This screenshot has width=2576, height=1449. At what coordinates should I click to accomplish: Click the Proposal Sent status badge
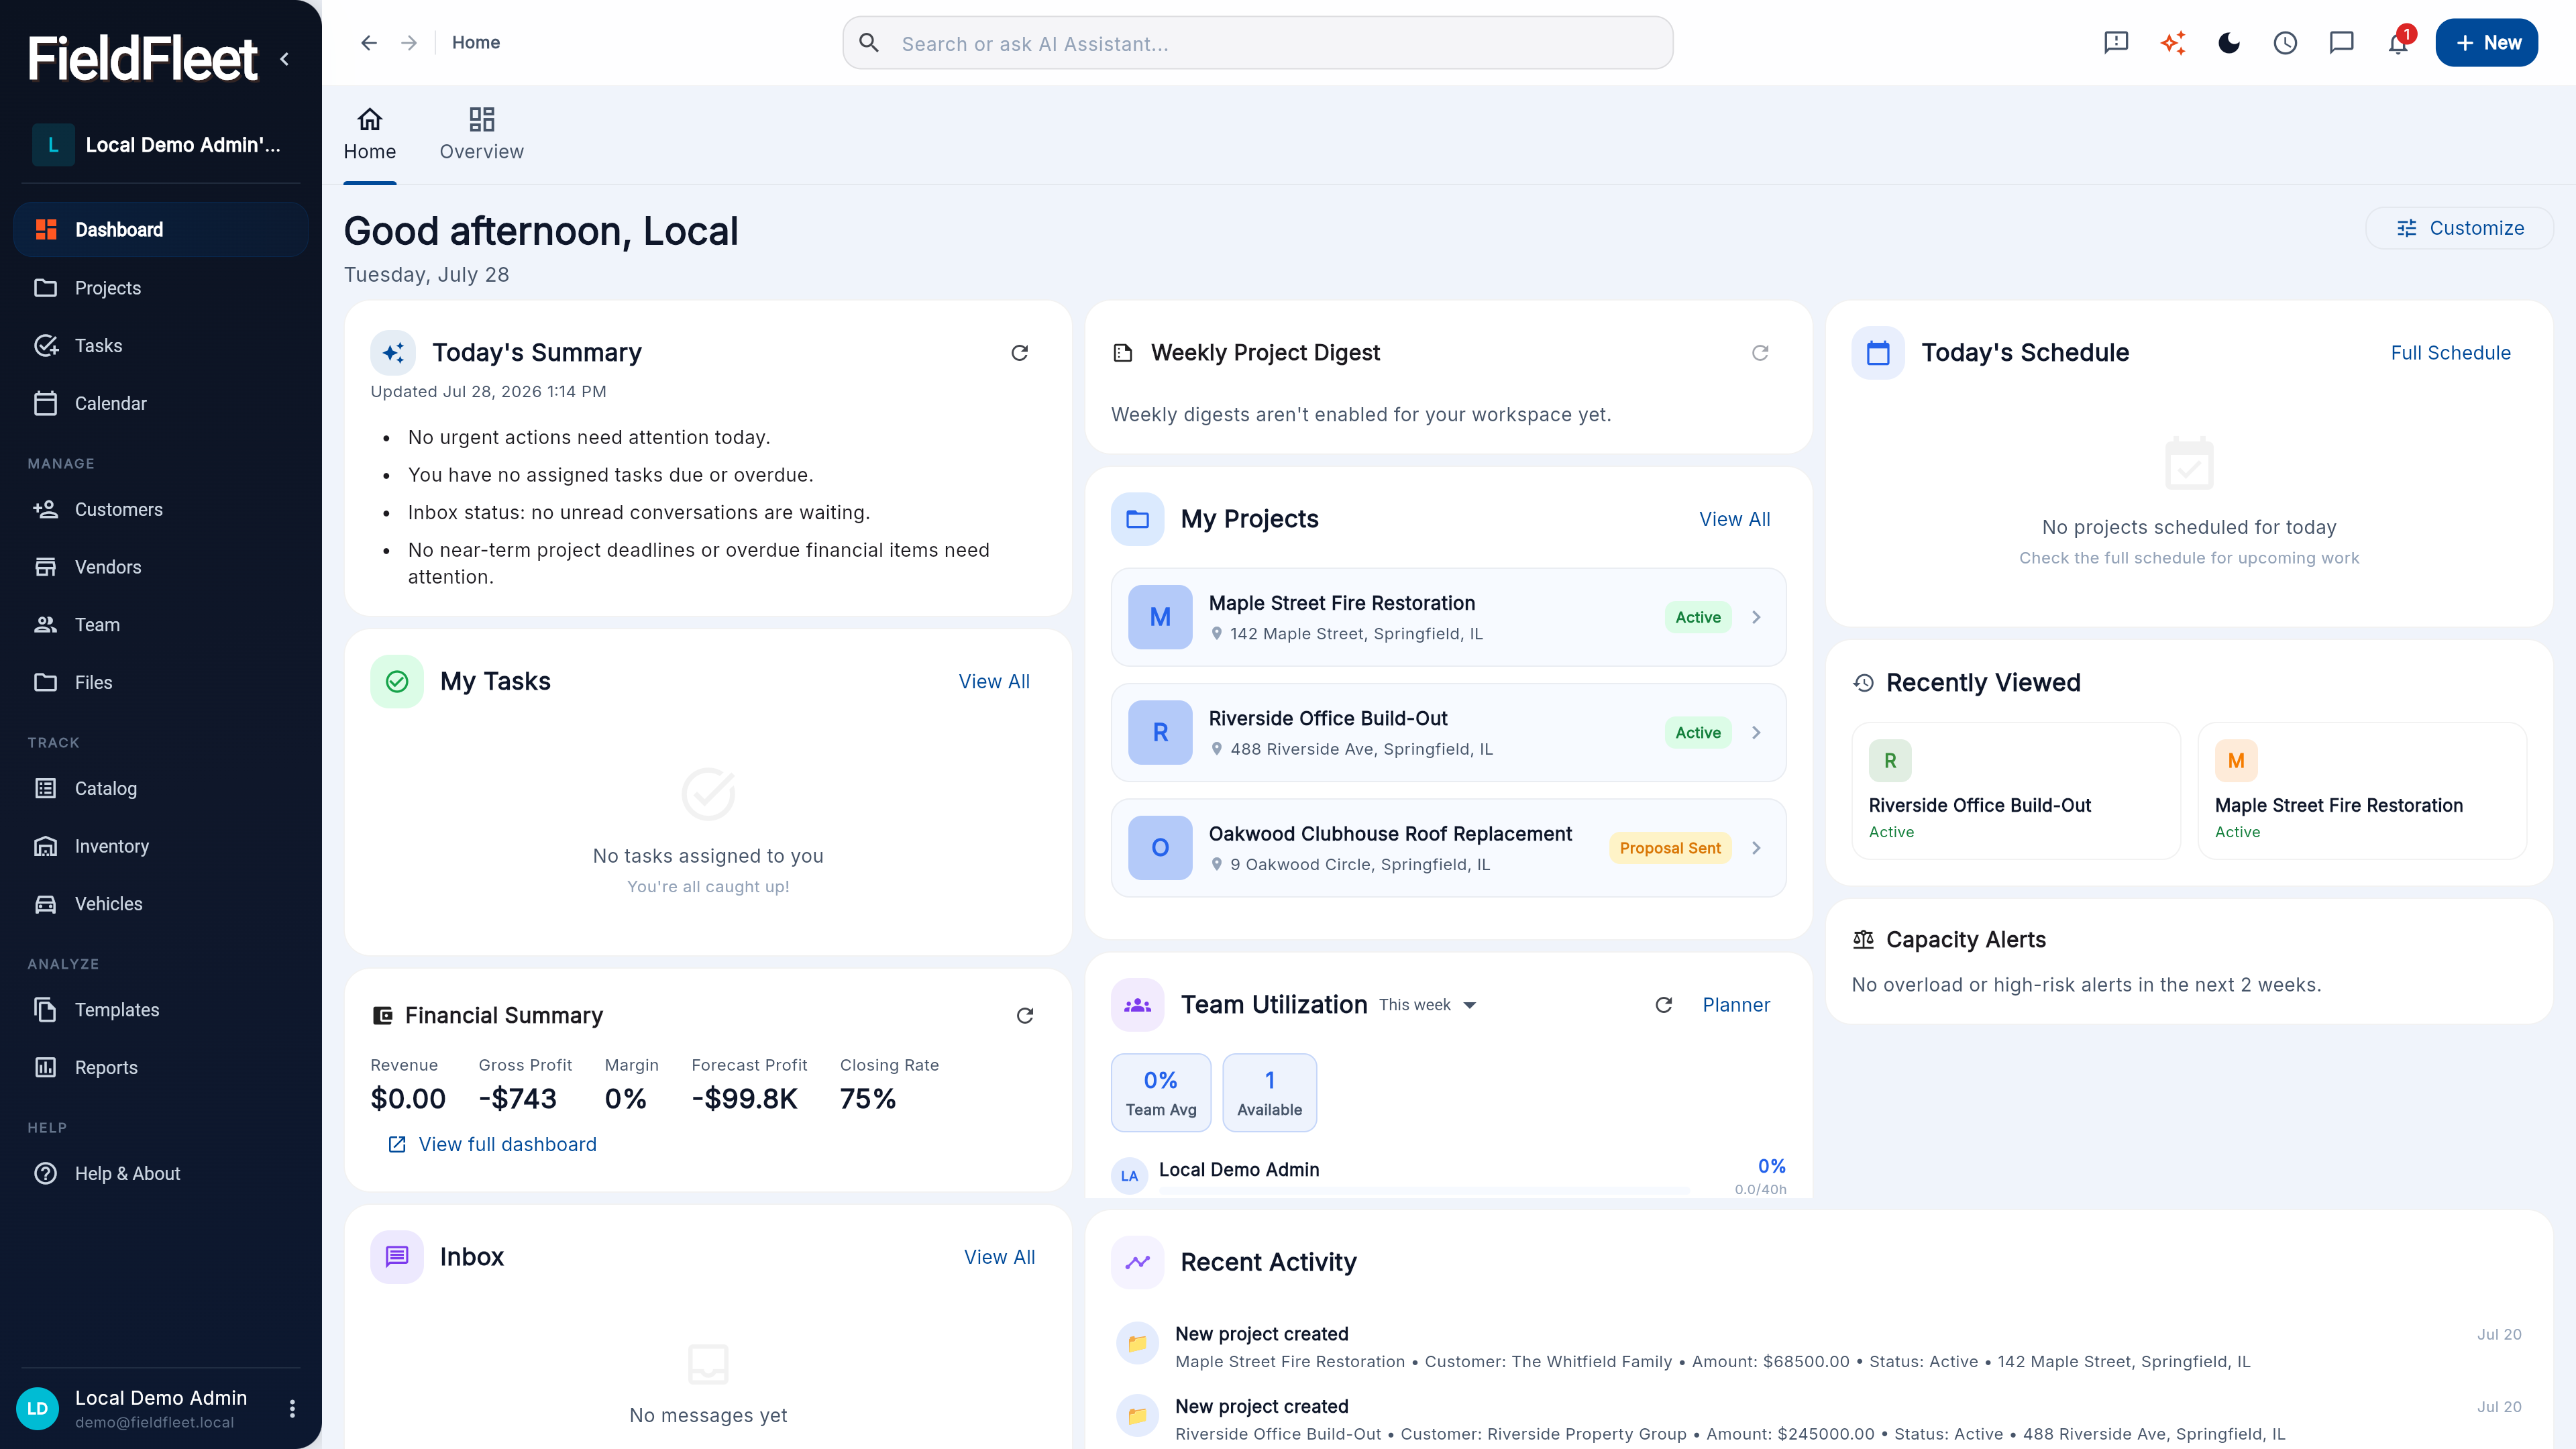click(x=1670, y=848)
